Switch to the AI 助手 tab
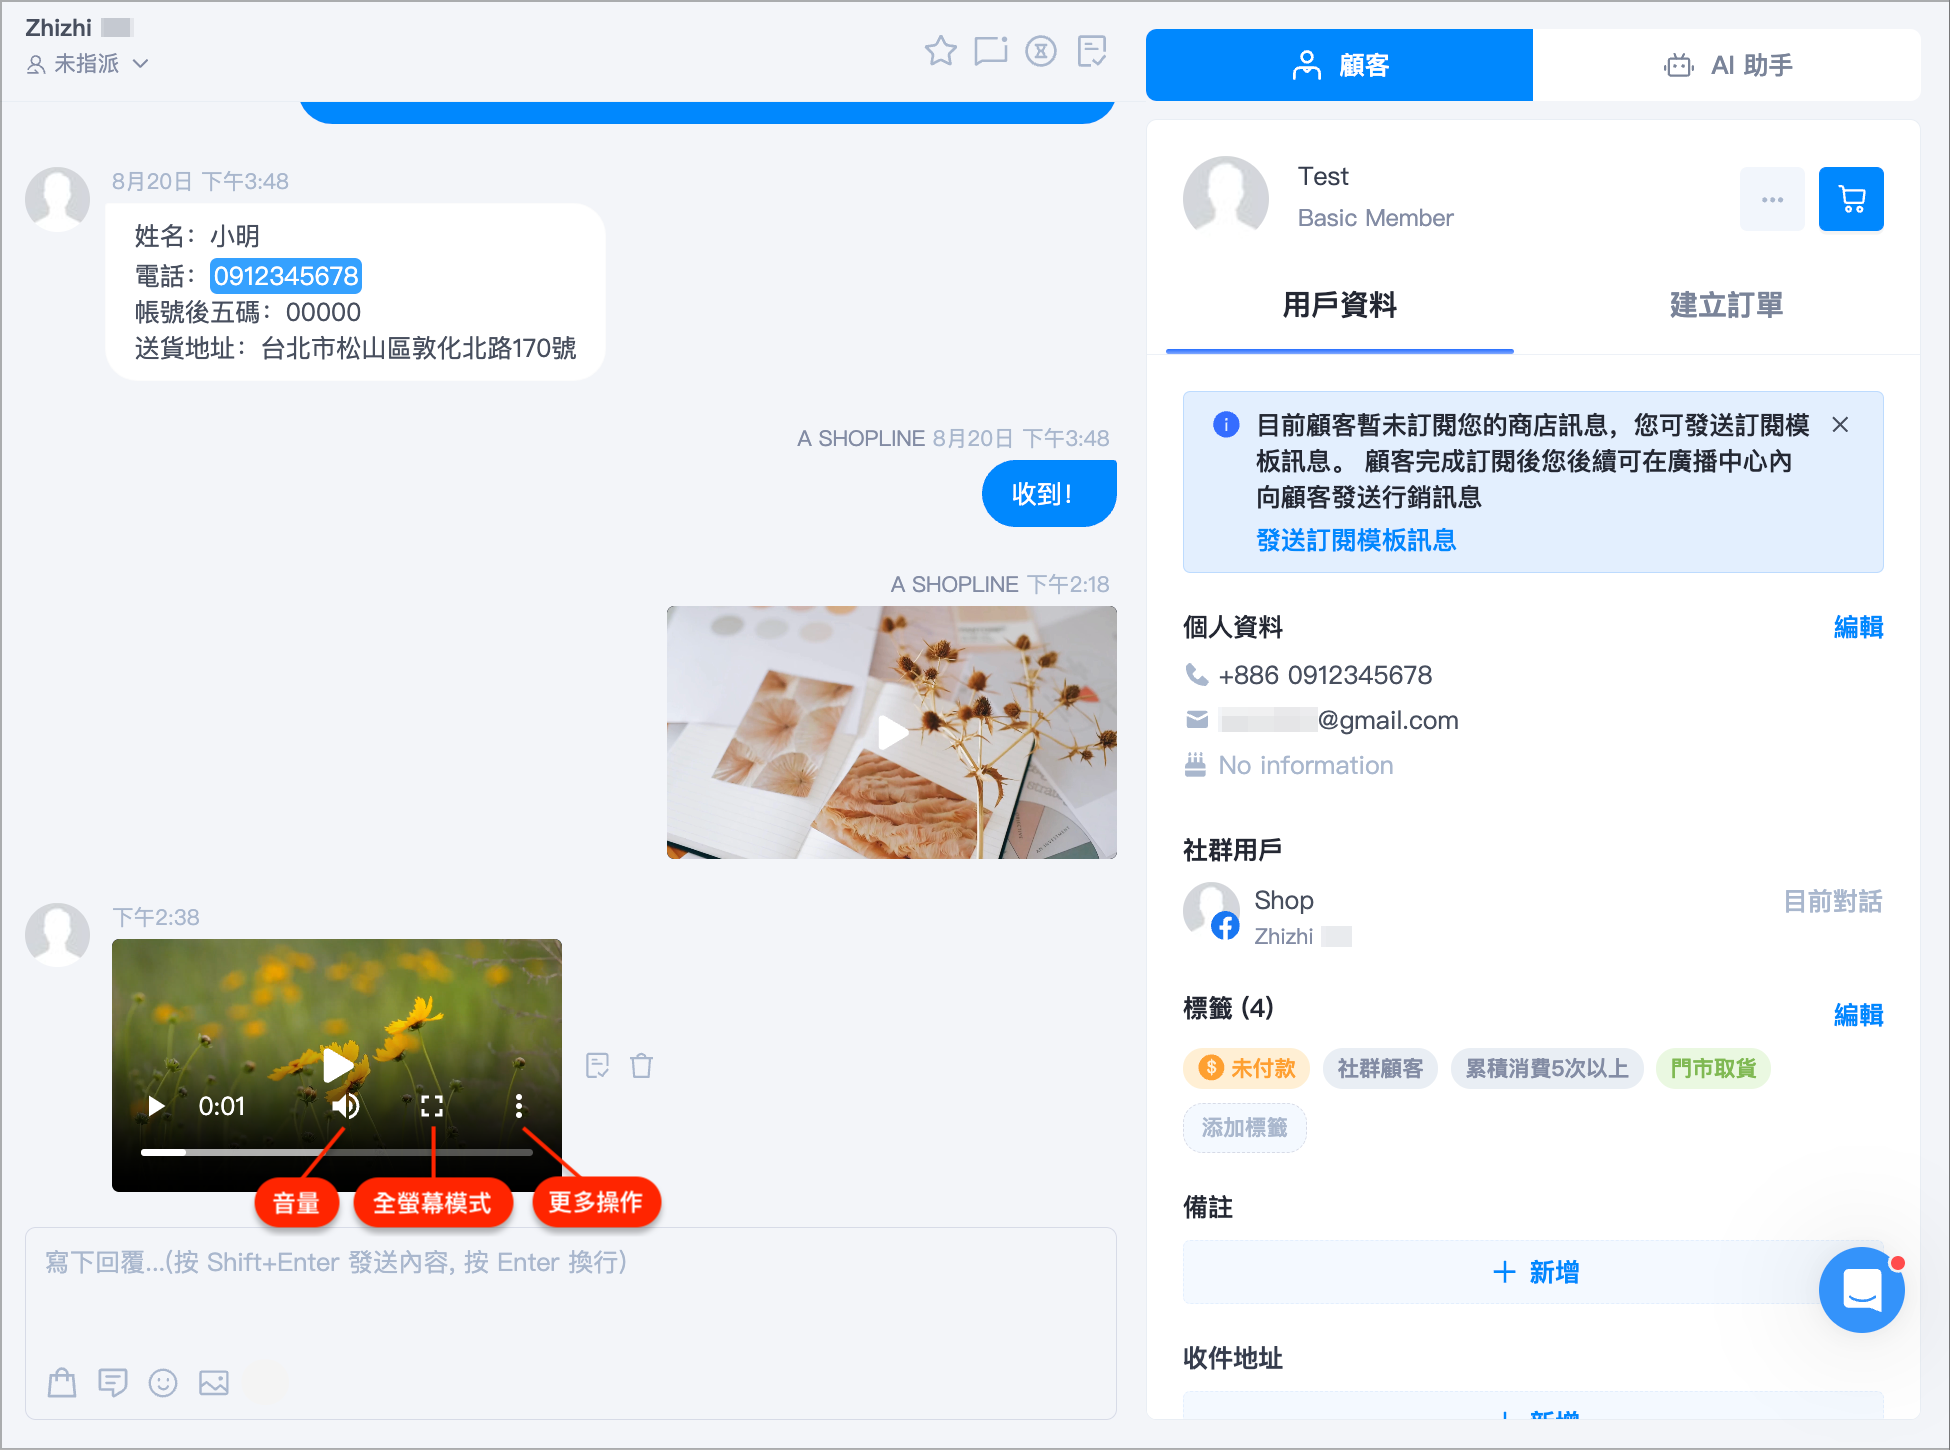Image resolution: width=1950 pixels, height=1450 pixels. coord(1727,65)
